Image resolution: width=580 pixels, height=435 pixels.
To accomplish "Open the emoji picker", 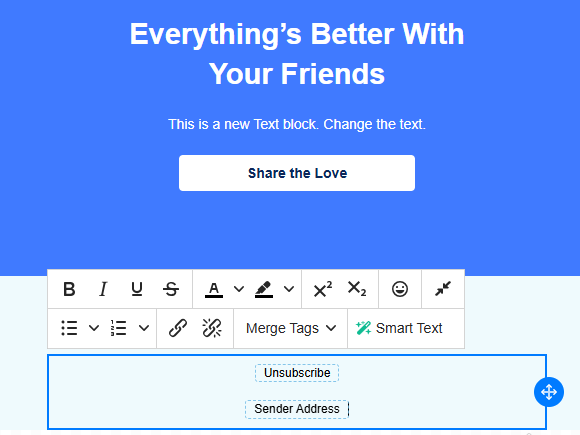I will pos(400,289).
